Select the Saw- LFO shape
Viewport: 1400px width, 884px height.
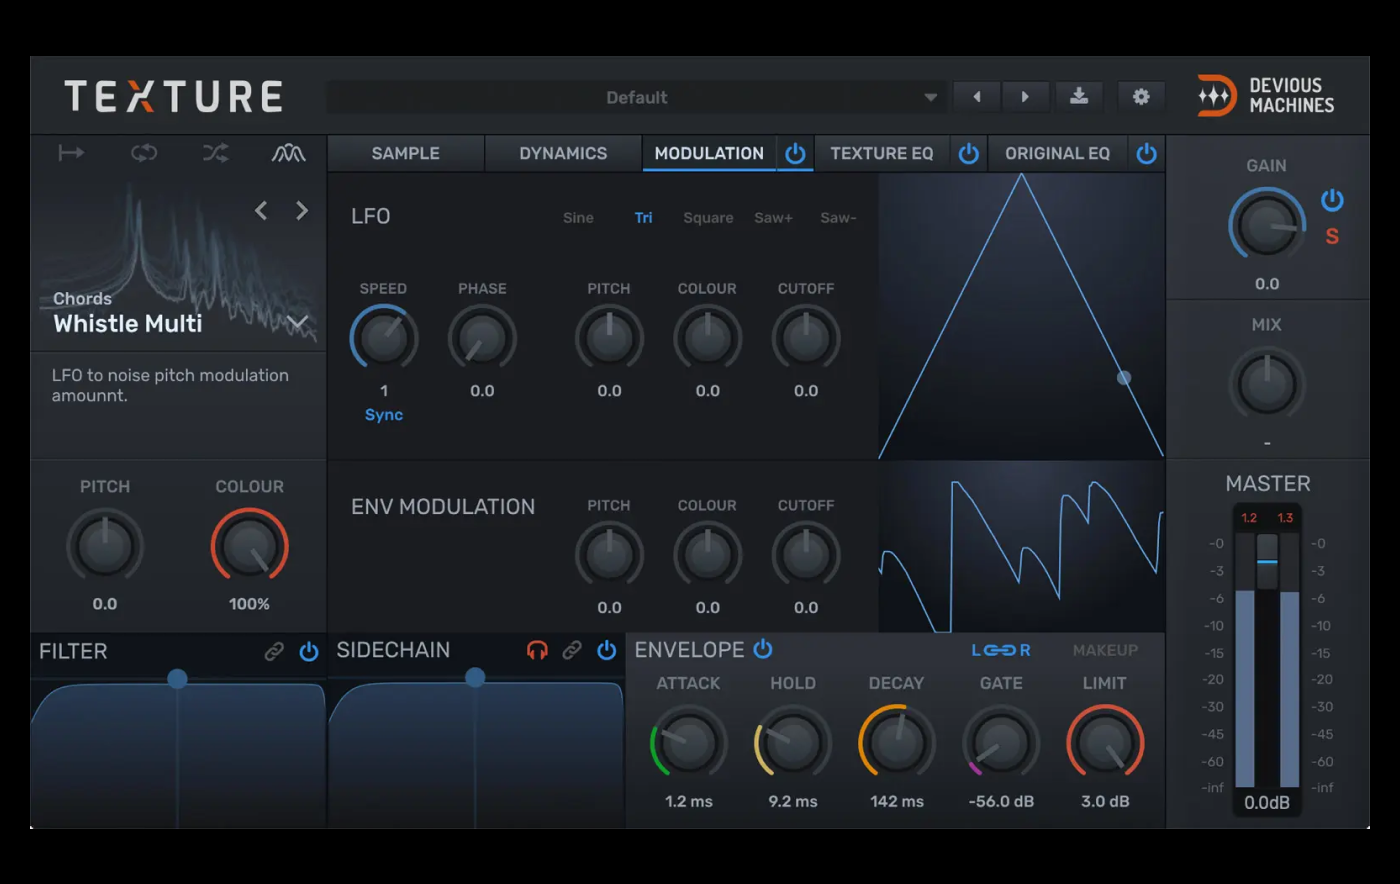[x=838, y=218]
